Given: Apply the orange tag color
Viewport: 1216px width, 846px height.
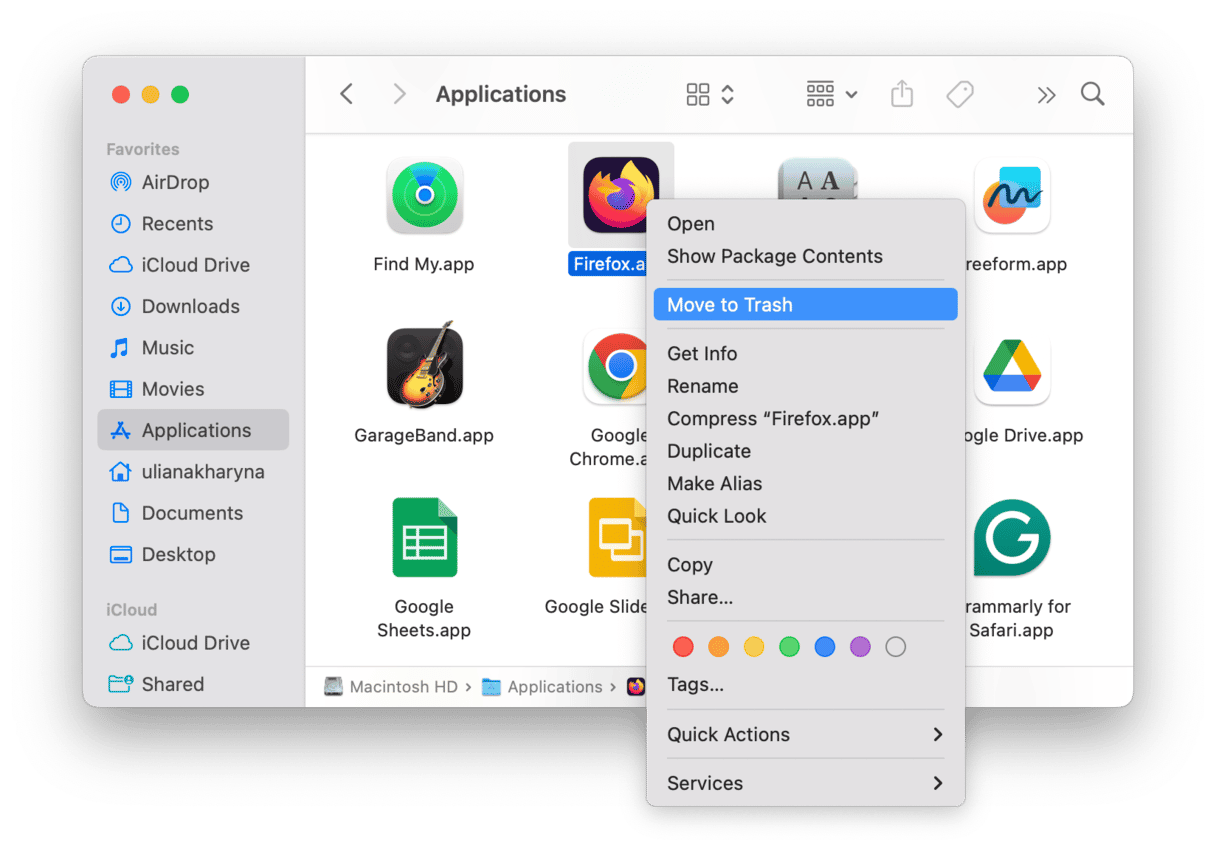Looking at the screenshot, I should [x=718, y=647].
